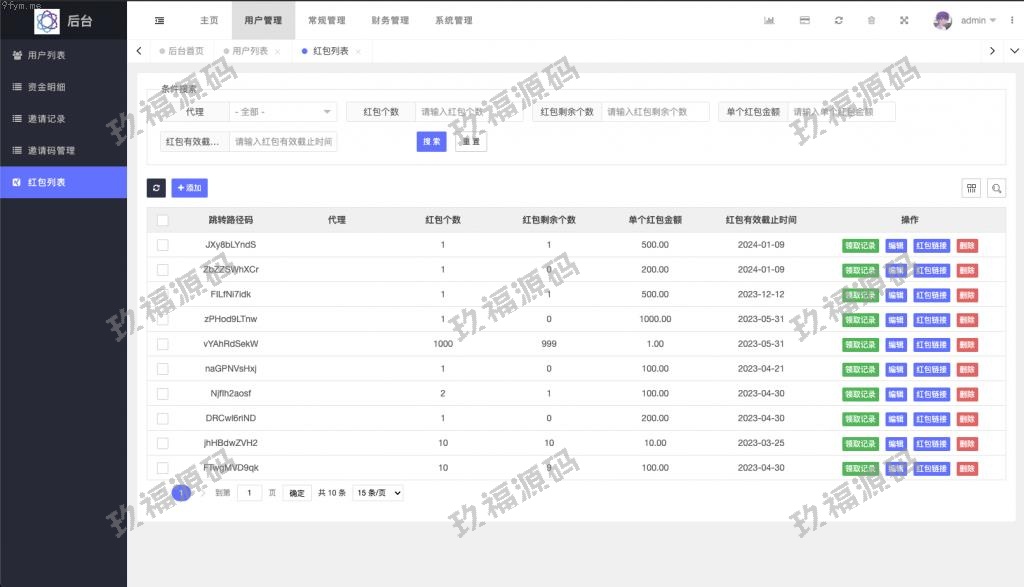
Task: Tick the select-all checkbox in the table header
Action: [163, 220]
